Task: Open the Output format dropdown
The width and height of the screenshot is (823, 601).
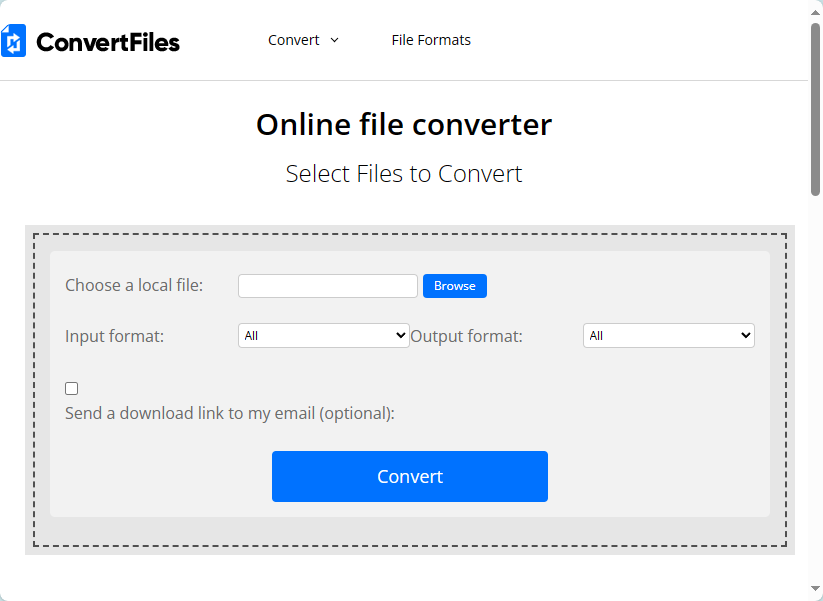Action: [668, 335]
